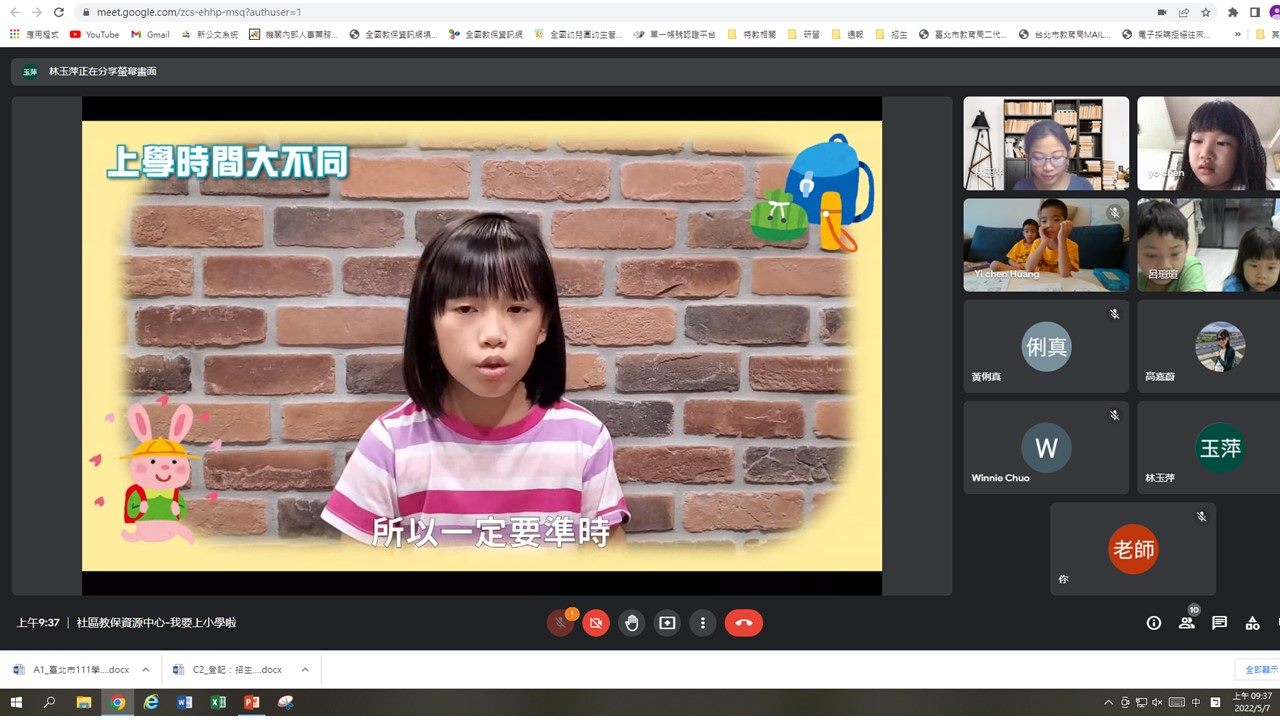This screenshot has width=1280, height=720.
Task: Expand more options three-dot menu
Action: pyautogui.click(x=703, y=623)
